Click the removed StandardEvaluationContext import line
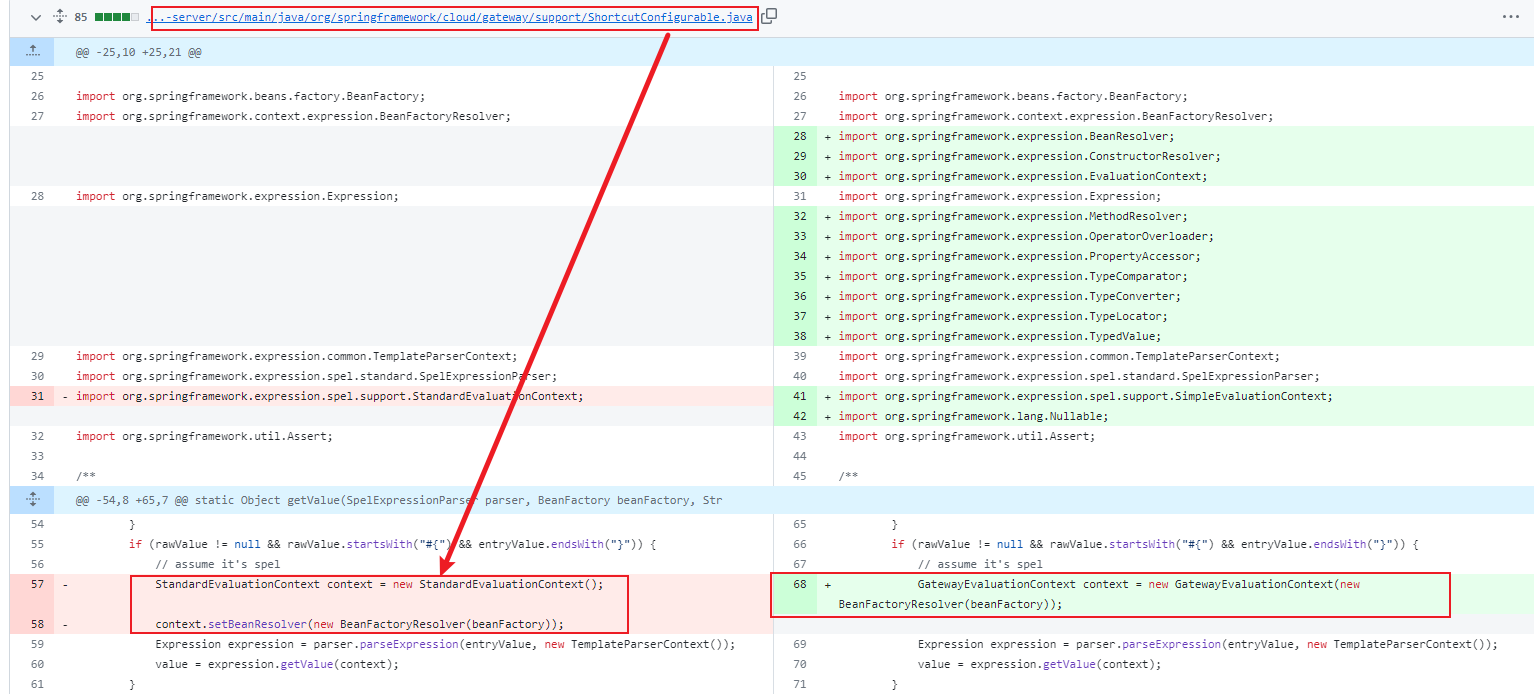1534x694 pixels. click(330, 396)
